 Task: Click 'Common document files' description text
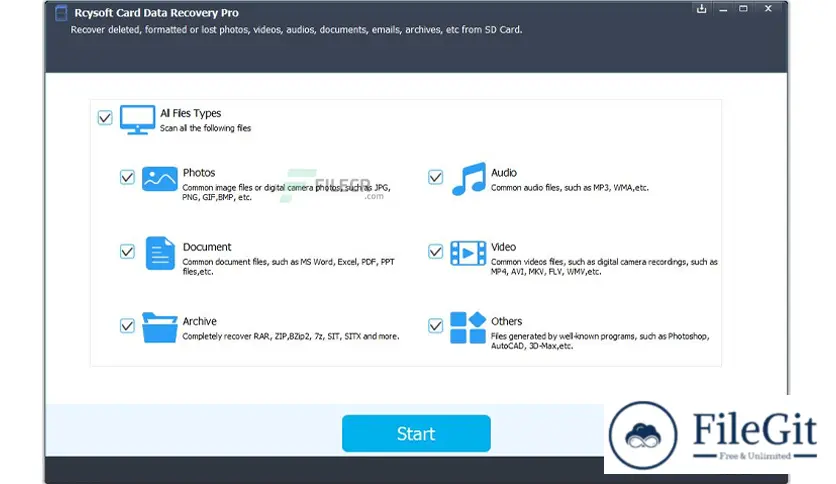pos(288,267)
